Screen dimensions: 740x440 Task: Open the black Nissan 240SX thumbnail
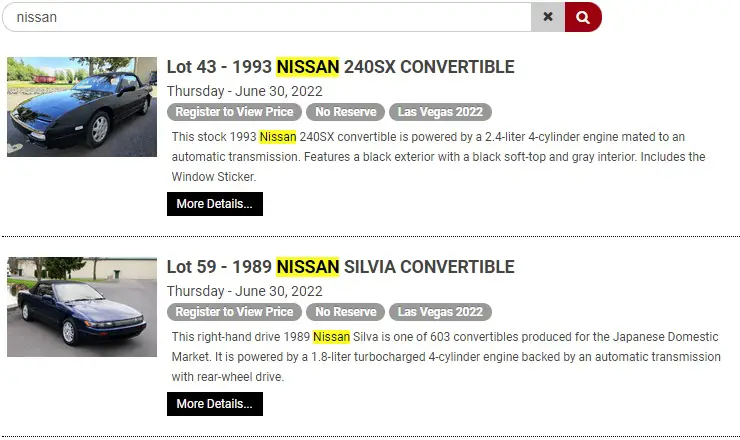pos(82,107)
